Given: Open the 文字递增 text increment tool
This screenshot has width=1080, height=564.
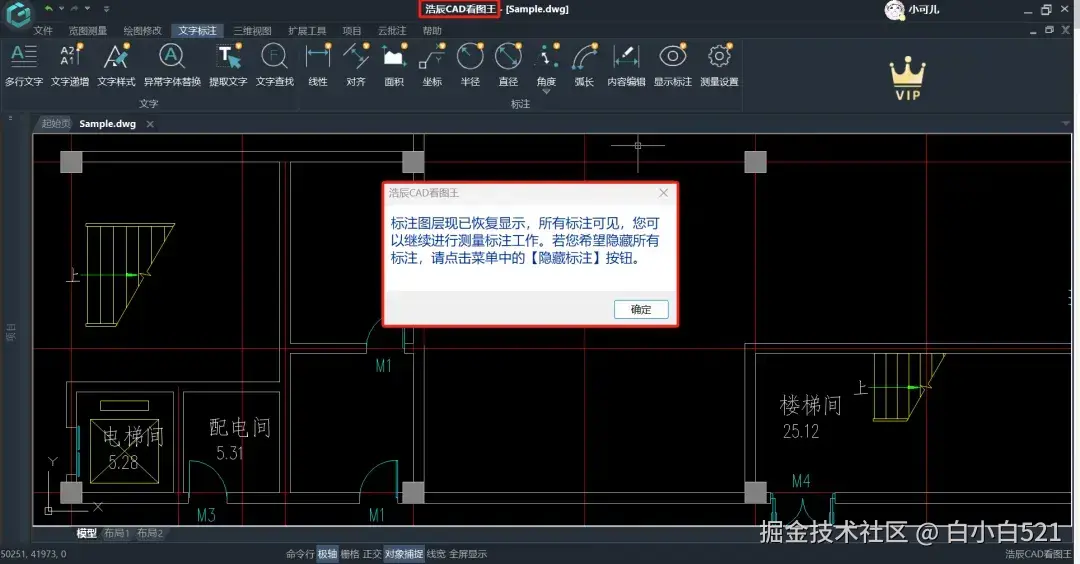Looking at the screenshot, I should pyautogui.click(x=70, y=65).
